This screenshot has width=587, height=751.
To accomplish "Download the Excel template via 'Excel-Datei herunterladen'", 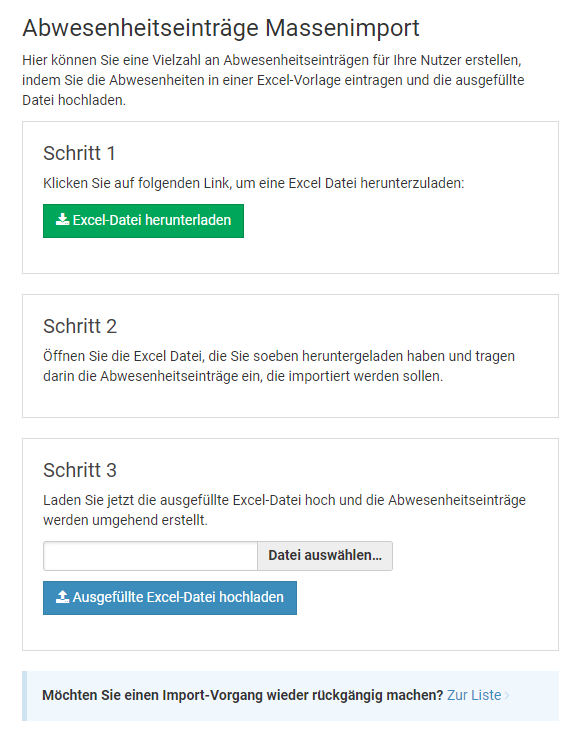I will pyautogui.click(x=143, y=221).
